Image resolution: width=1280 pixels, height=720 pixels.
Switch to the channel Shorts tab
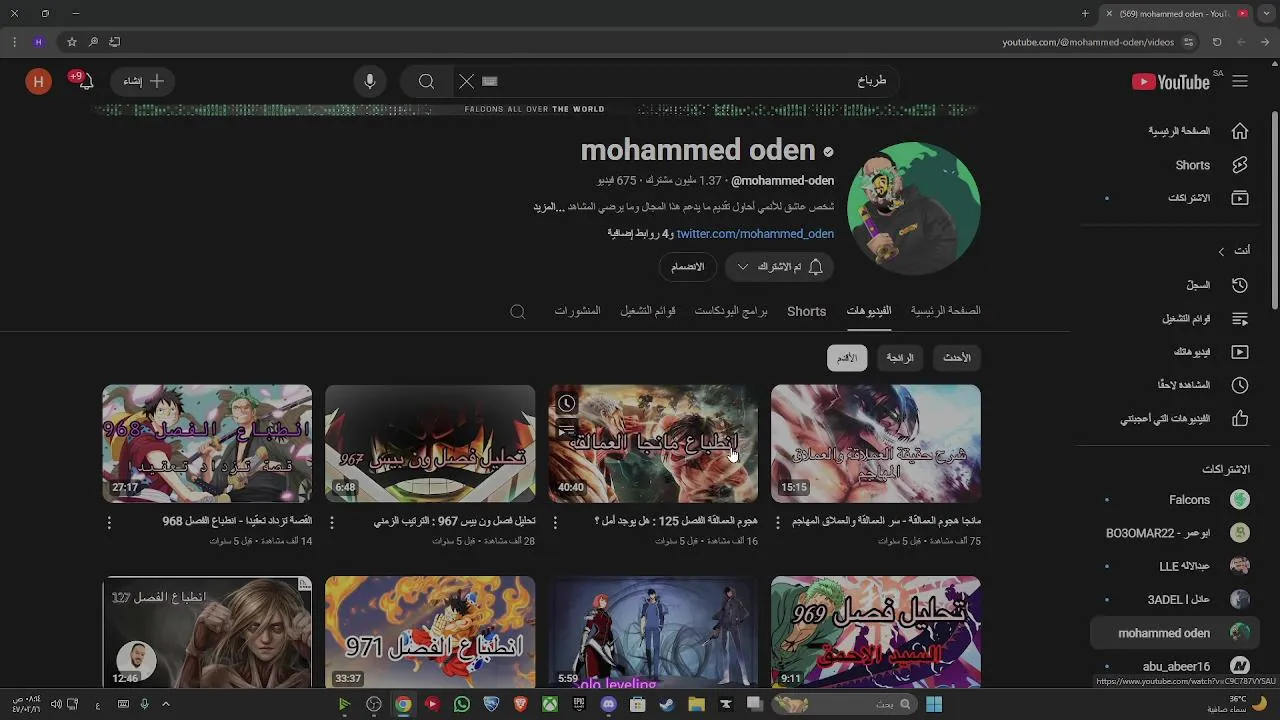[x=806, y=311]
